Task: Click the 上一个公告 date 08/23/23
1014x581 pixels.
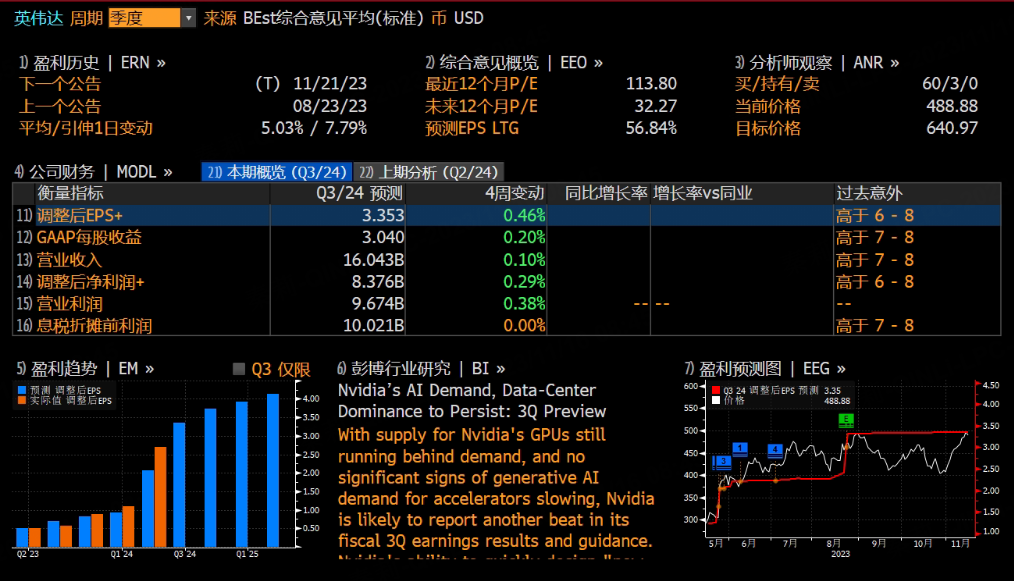Action: point(330,106)
